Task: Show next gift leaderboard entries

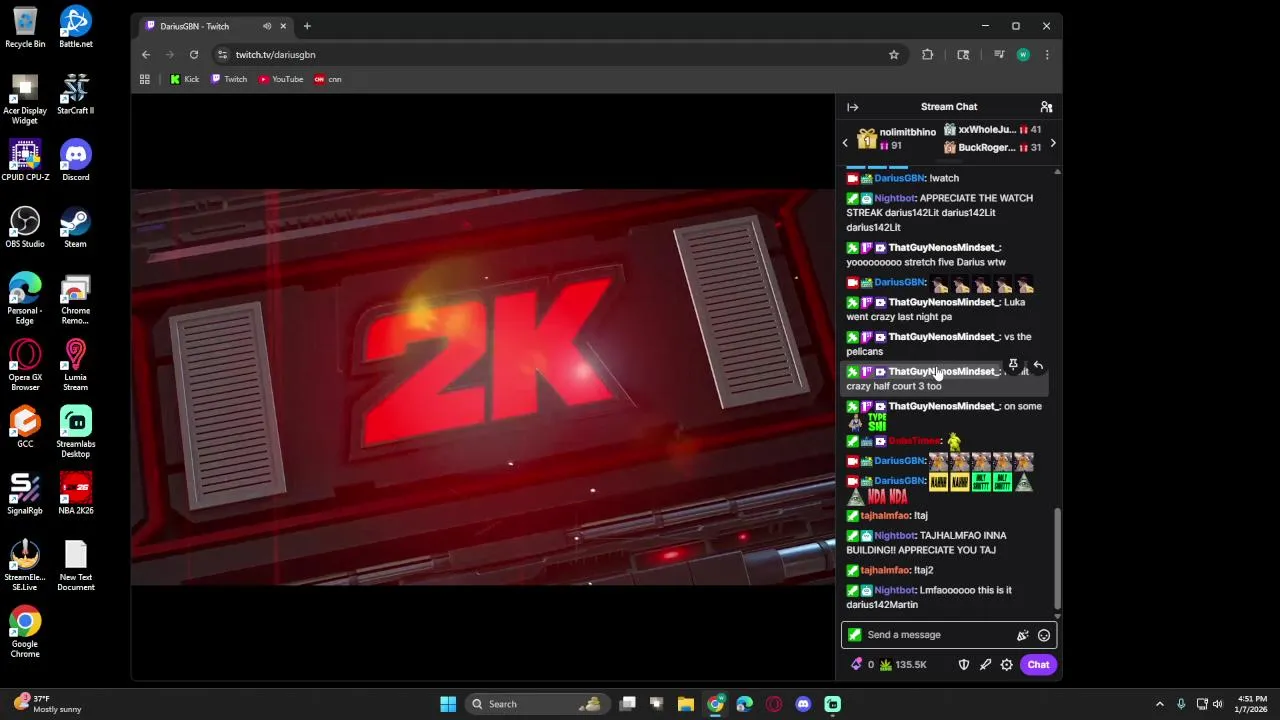Action: tap(1052, 143)
